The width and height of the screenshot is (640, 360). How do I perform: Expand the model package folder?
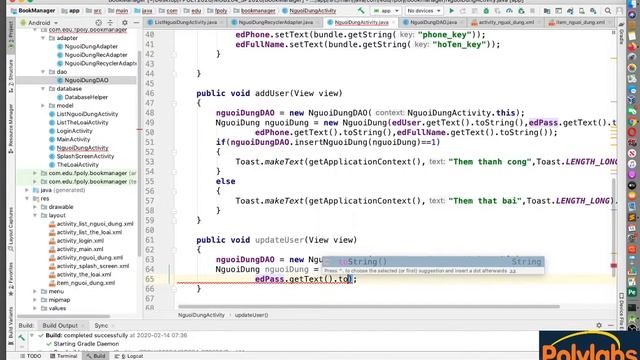click(43, 106)
